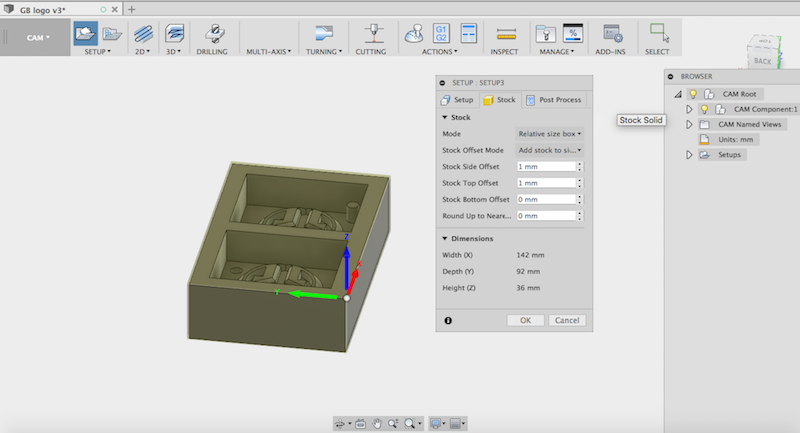The height and width of the screenshot is (433, 800).
Task: Open the 3D milling strategies icon
Action: pos(174,34)
